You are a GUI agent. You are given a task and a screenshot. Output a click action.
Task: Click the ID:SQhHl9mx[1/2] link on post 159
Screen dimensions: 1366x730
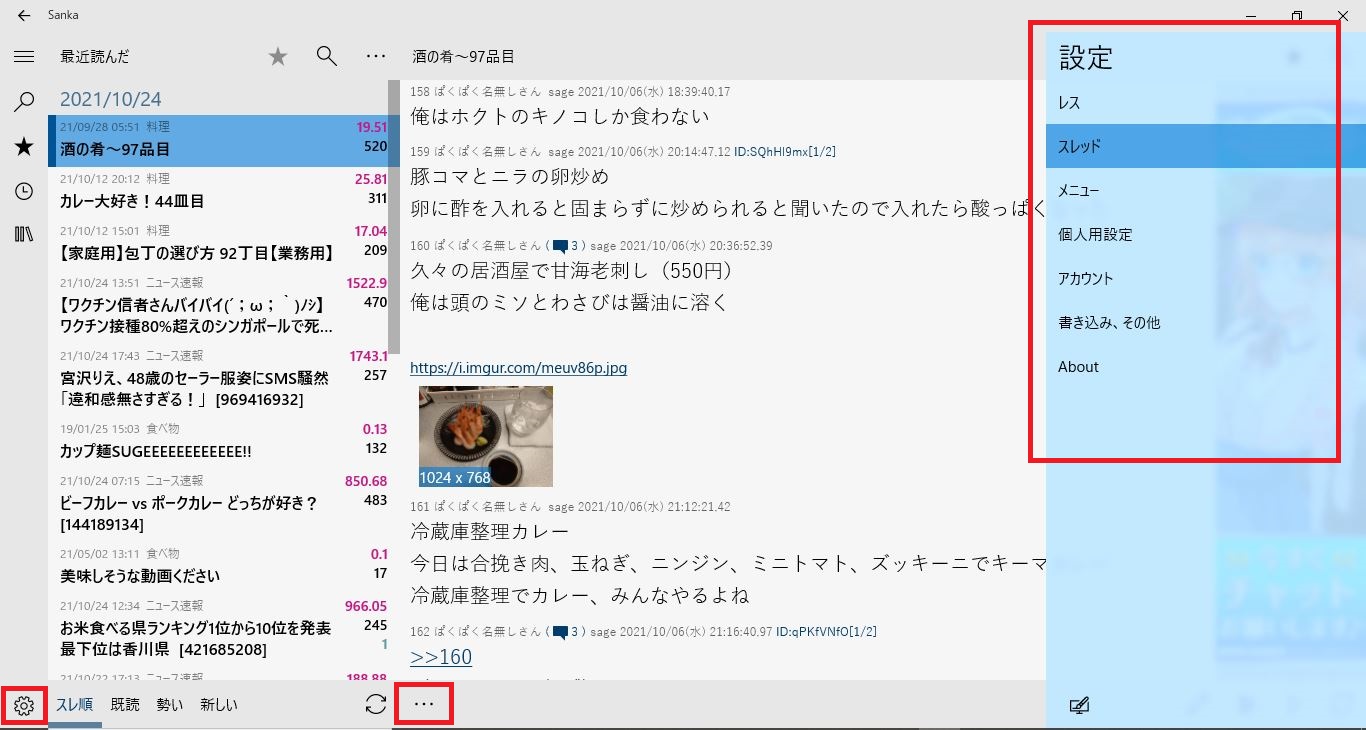click(785, 152)
